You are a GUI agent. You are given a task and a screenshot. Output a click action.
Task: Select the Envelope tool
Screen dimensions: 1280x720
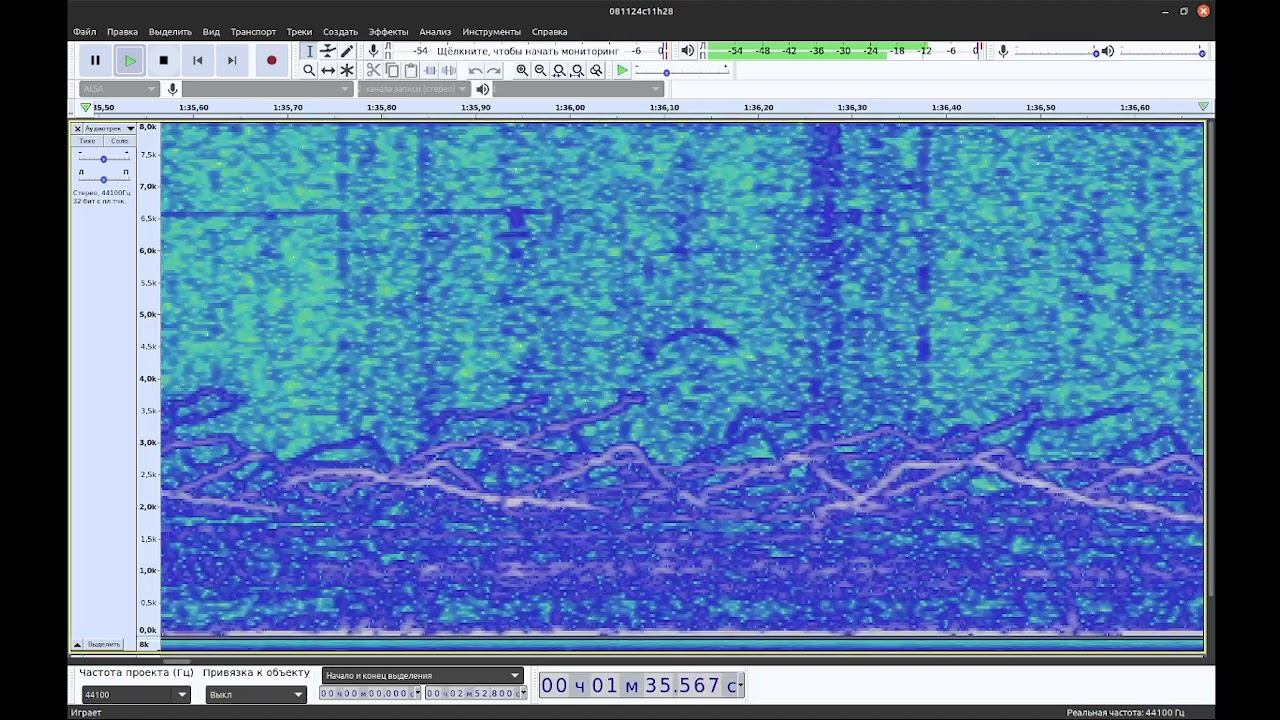(x=328, y=51)
